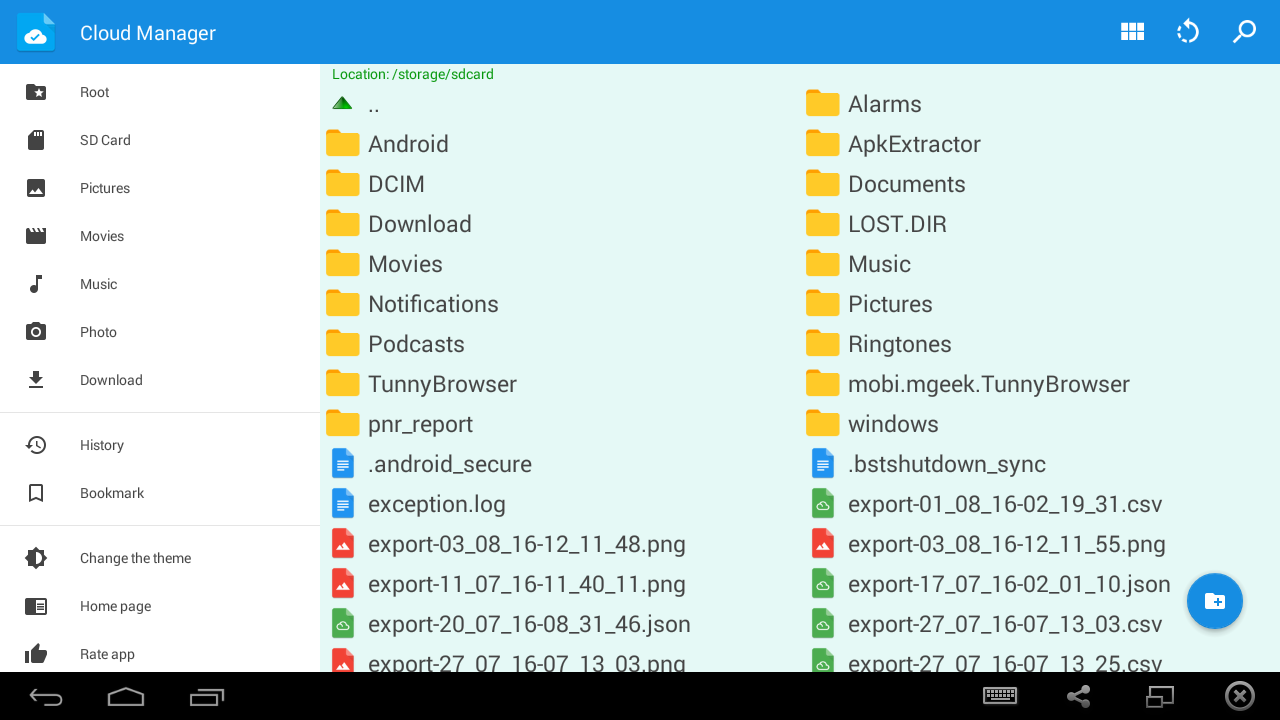Image resolution: width=1280 pixels, height=720 pixels.
Task: Open the DCIM folder
Action: (397, 183)
